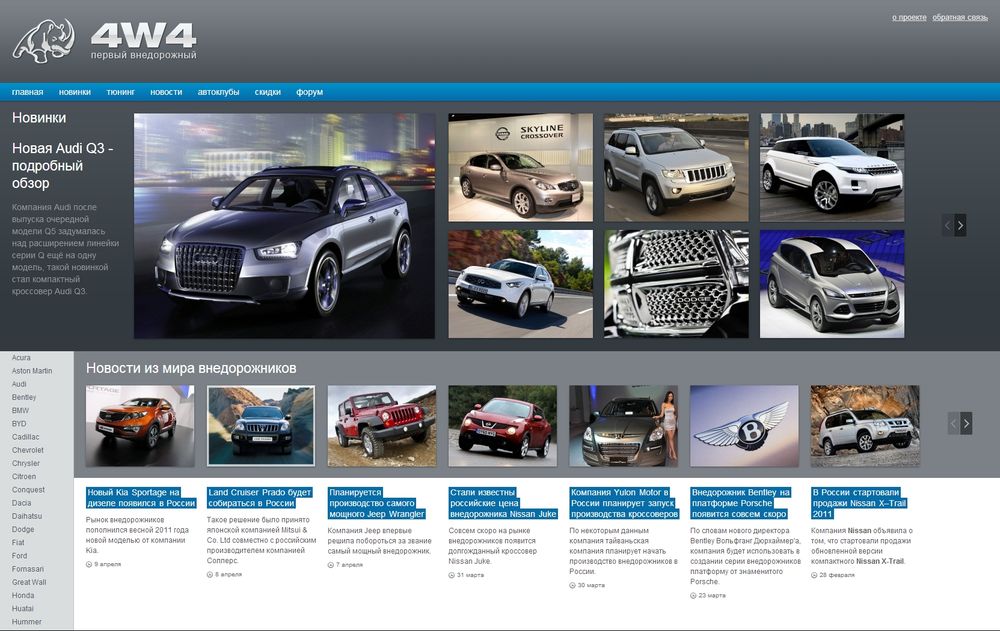Click the rhino logo icon
Viewport: 1000px width, 631px height.
[x=44, y=41]
